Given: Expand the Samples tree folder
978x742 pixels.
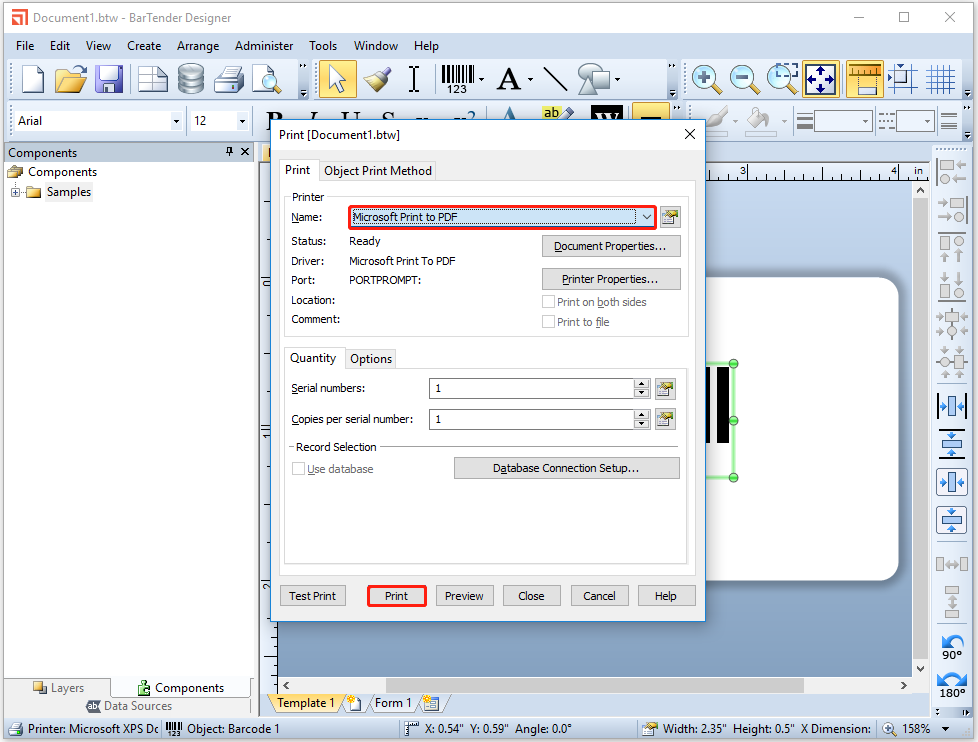Looking at the screenshot, I should 16,192.
